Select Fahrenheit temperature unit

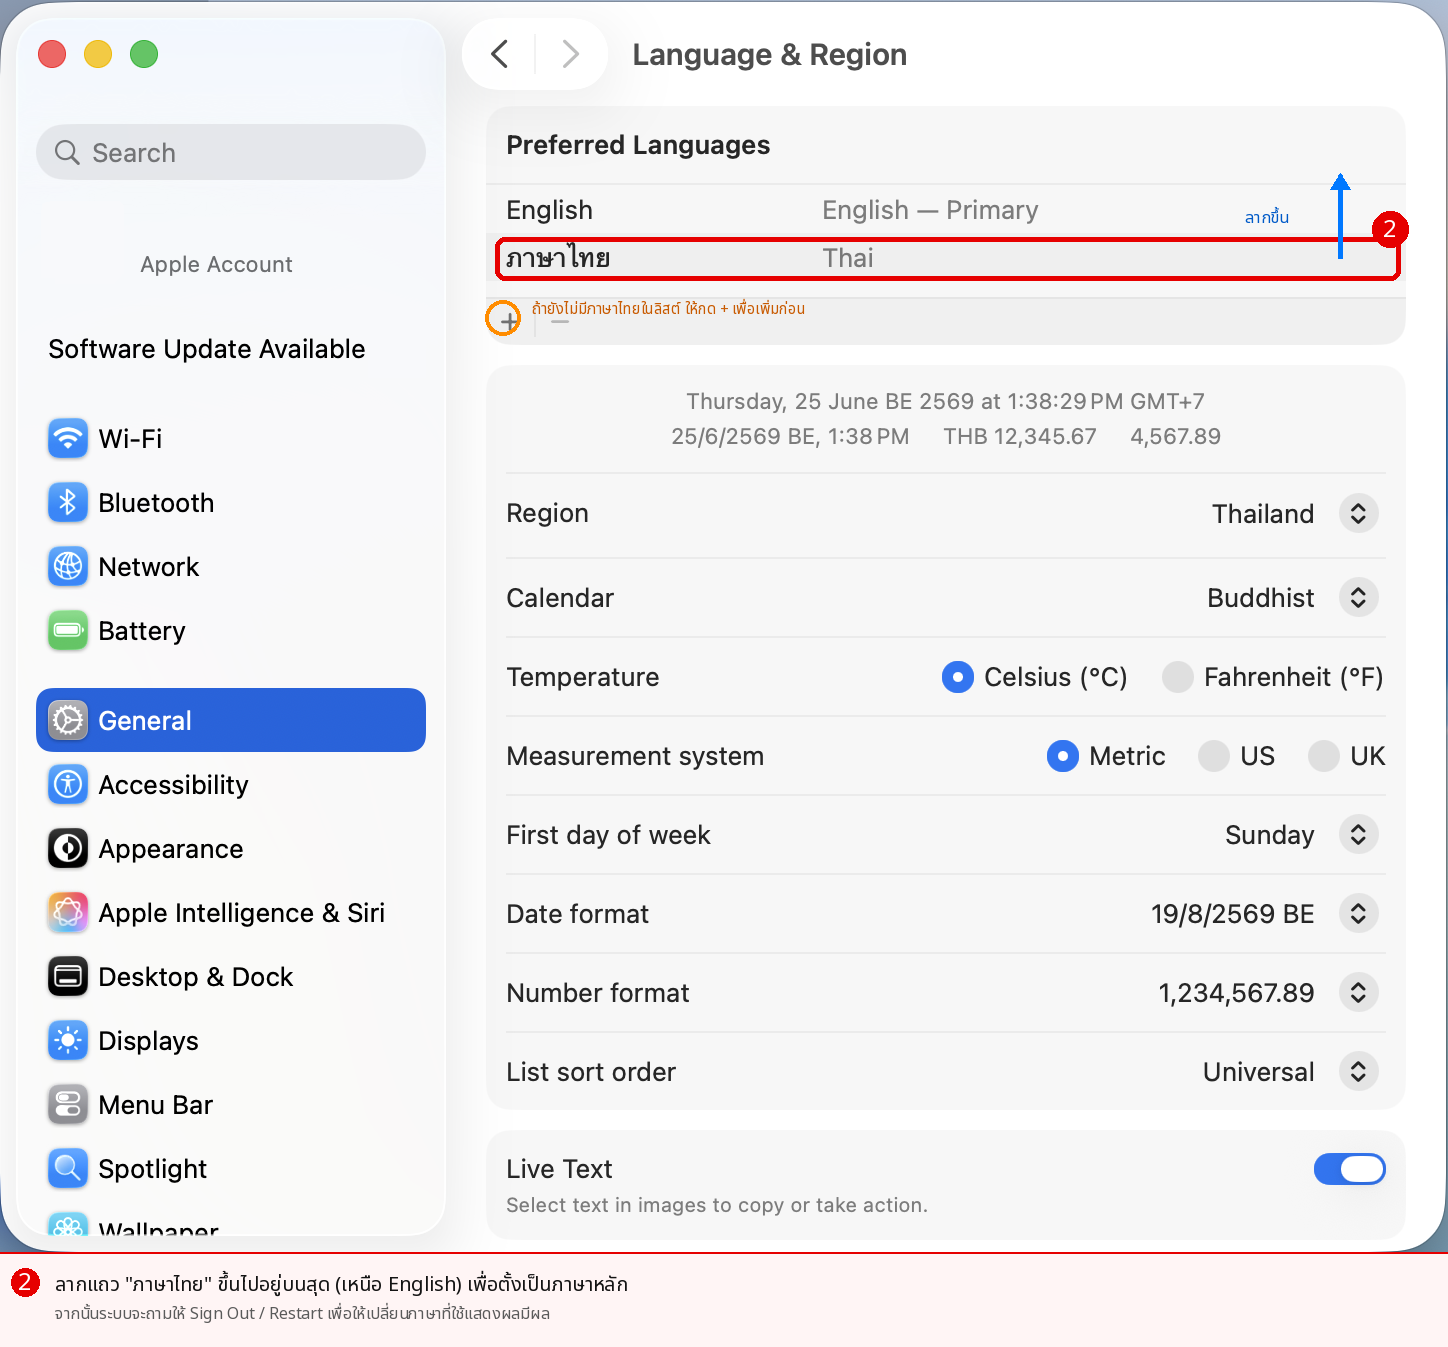1178,677
